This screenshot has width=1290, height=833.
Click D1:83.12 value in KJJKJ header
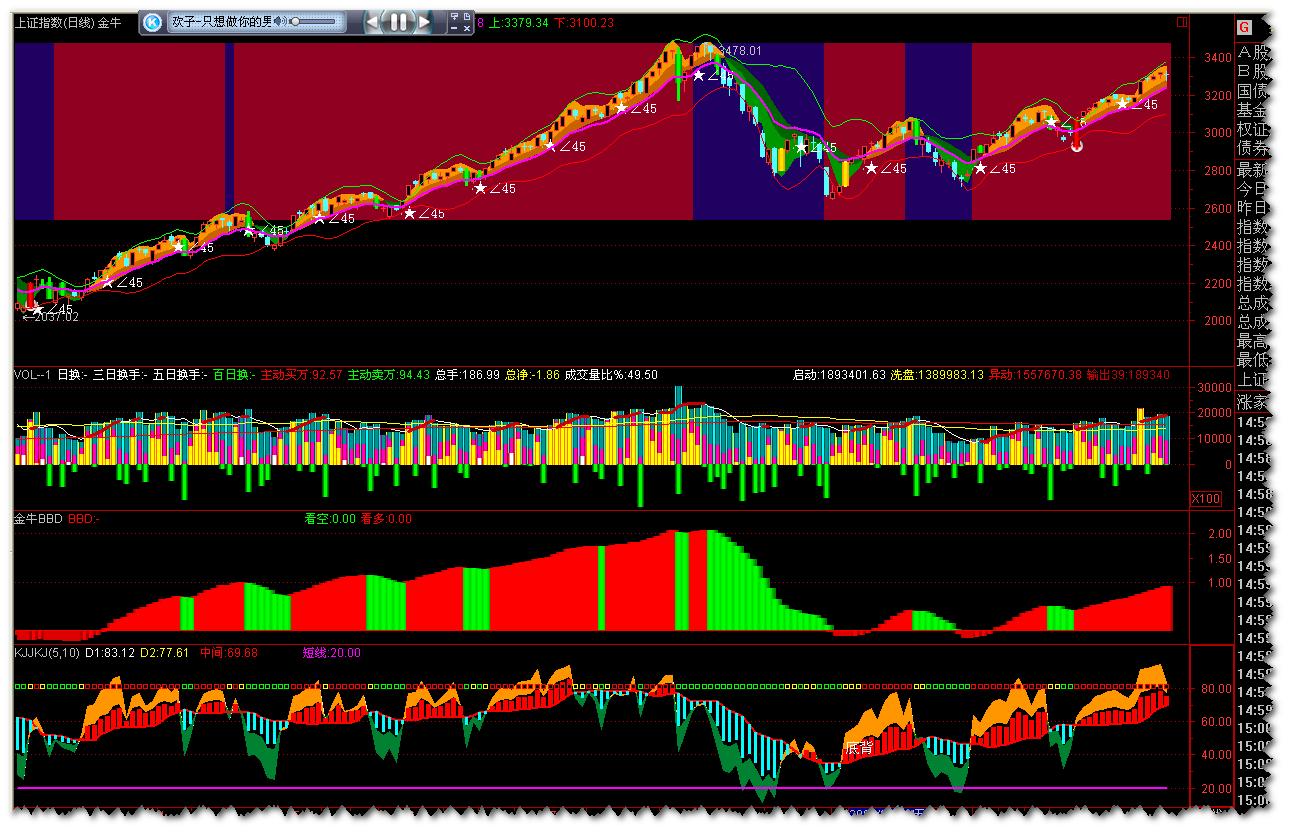click(x=110, y=653)
